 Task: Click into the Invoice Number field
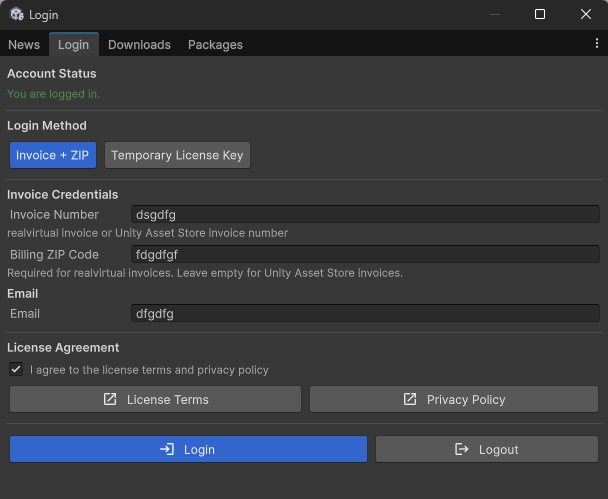(x=365, y=214)
